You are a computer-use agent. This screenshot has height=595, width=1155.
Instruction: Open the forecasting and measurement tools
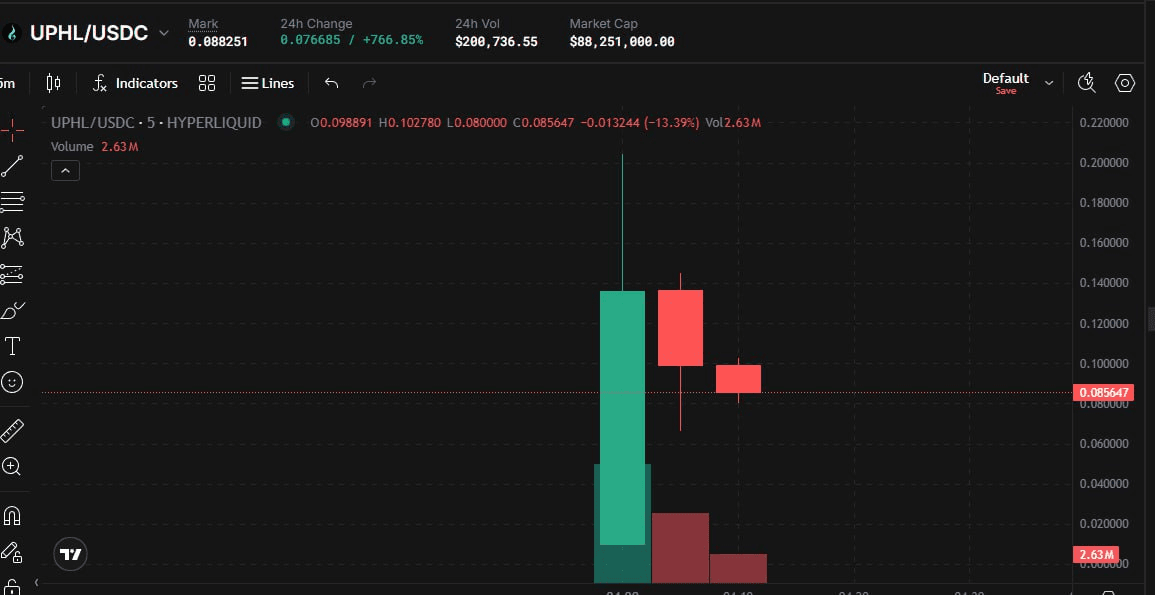coord(12,274)
